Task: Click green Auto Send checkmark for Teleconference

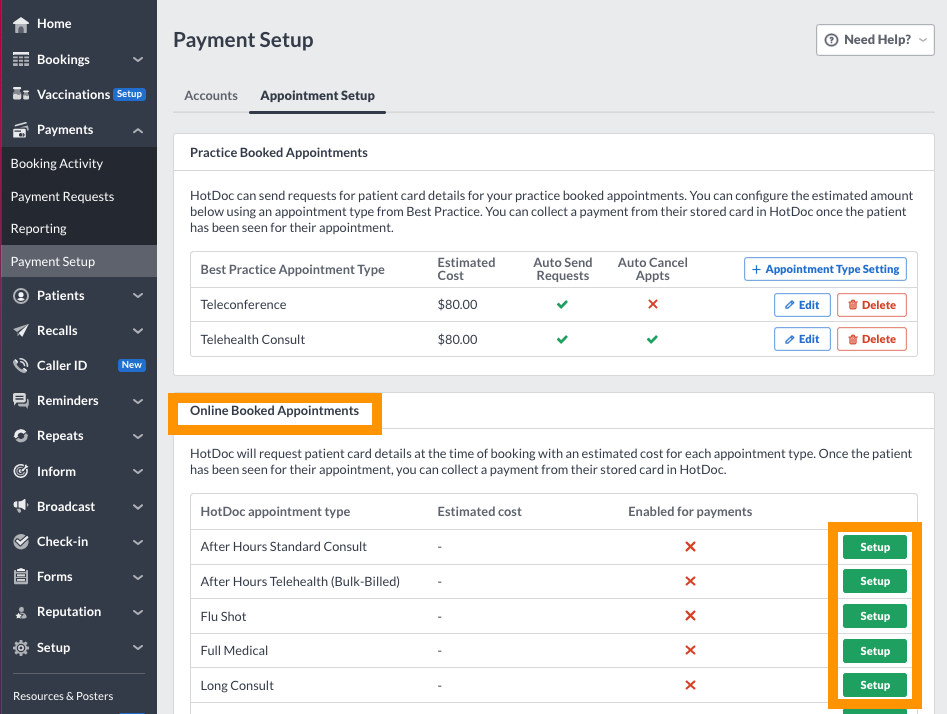Action: click(562, 304)
